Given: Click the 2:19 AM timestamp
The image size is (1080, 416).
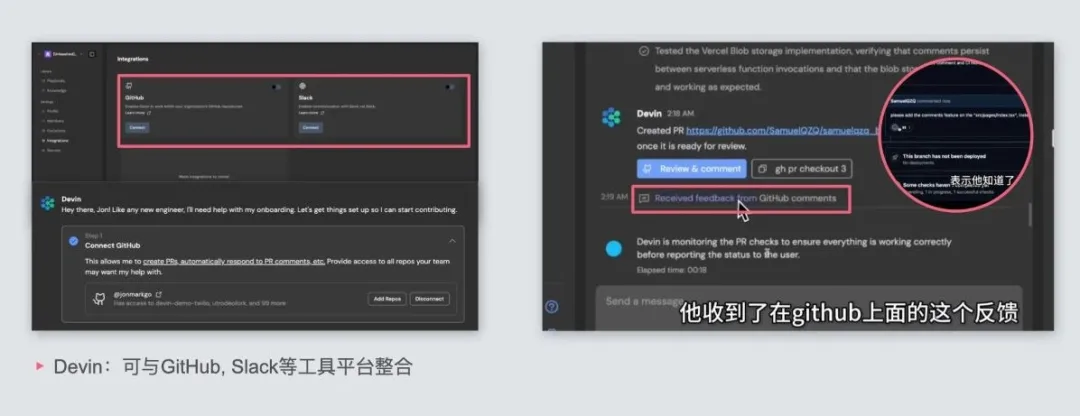Looking at the screenshot, I should (x=614, y=198).
